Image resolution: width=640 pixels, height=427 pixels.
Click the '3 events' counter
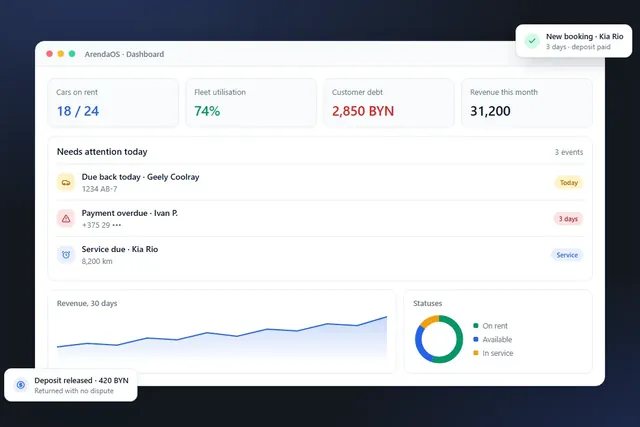[569, 152]
